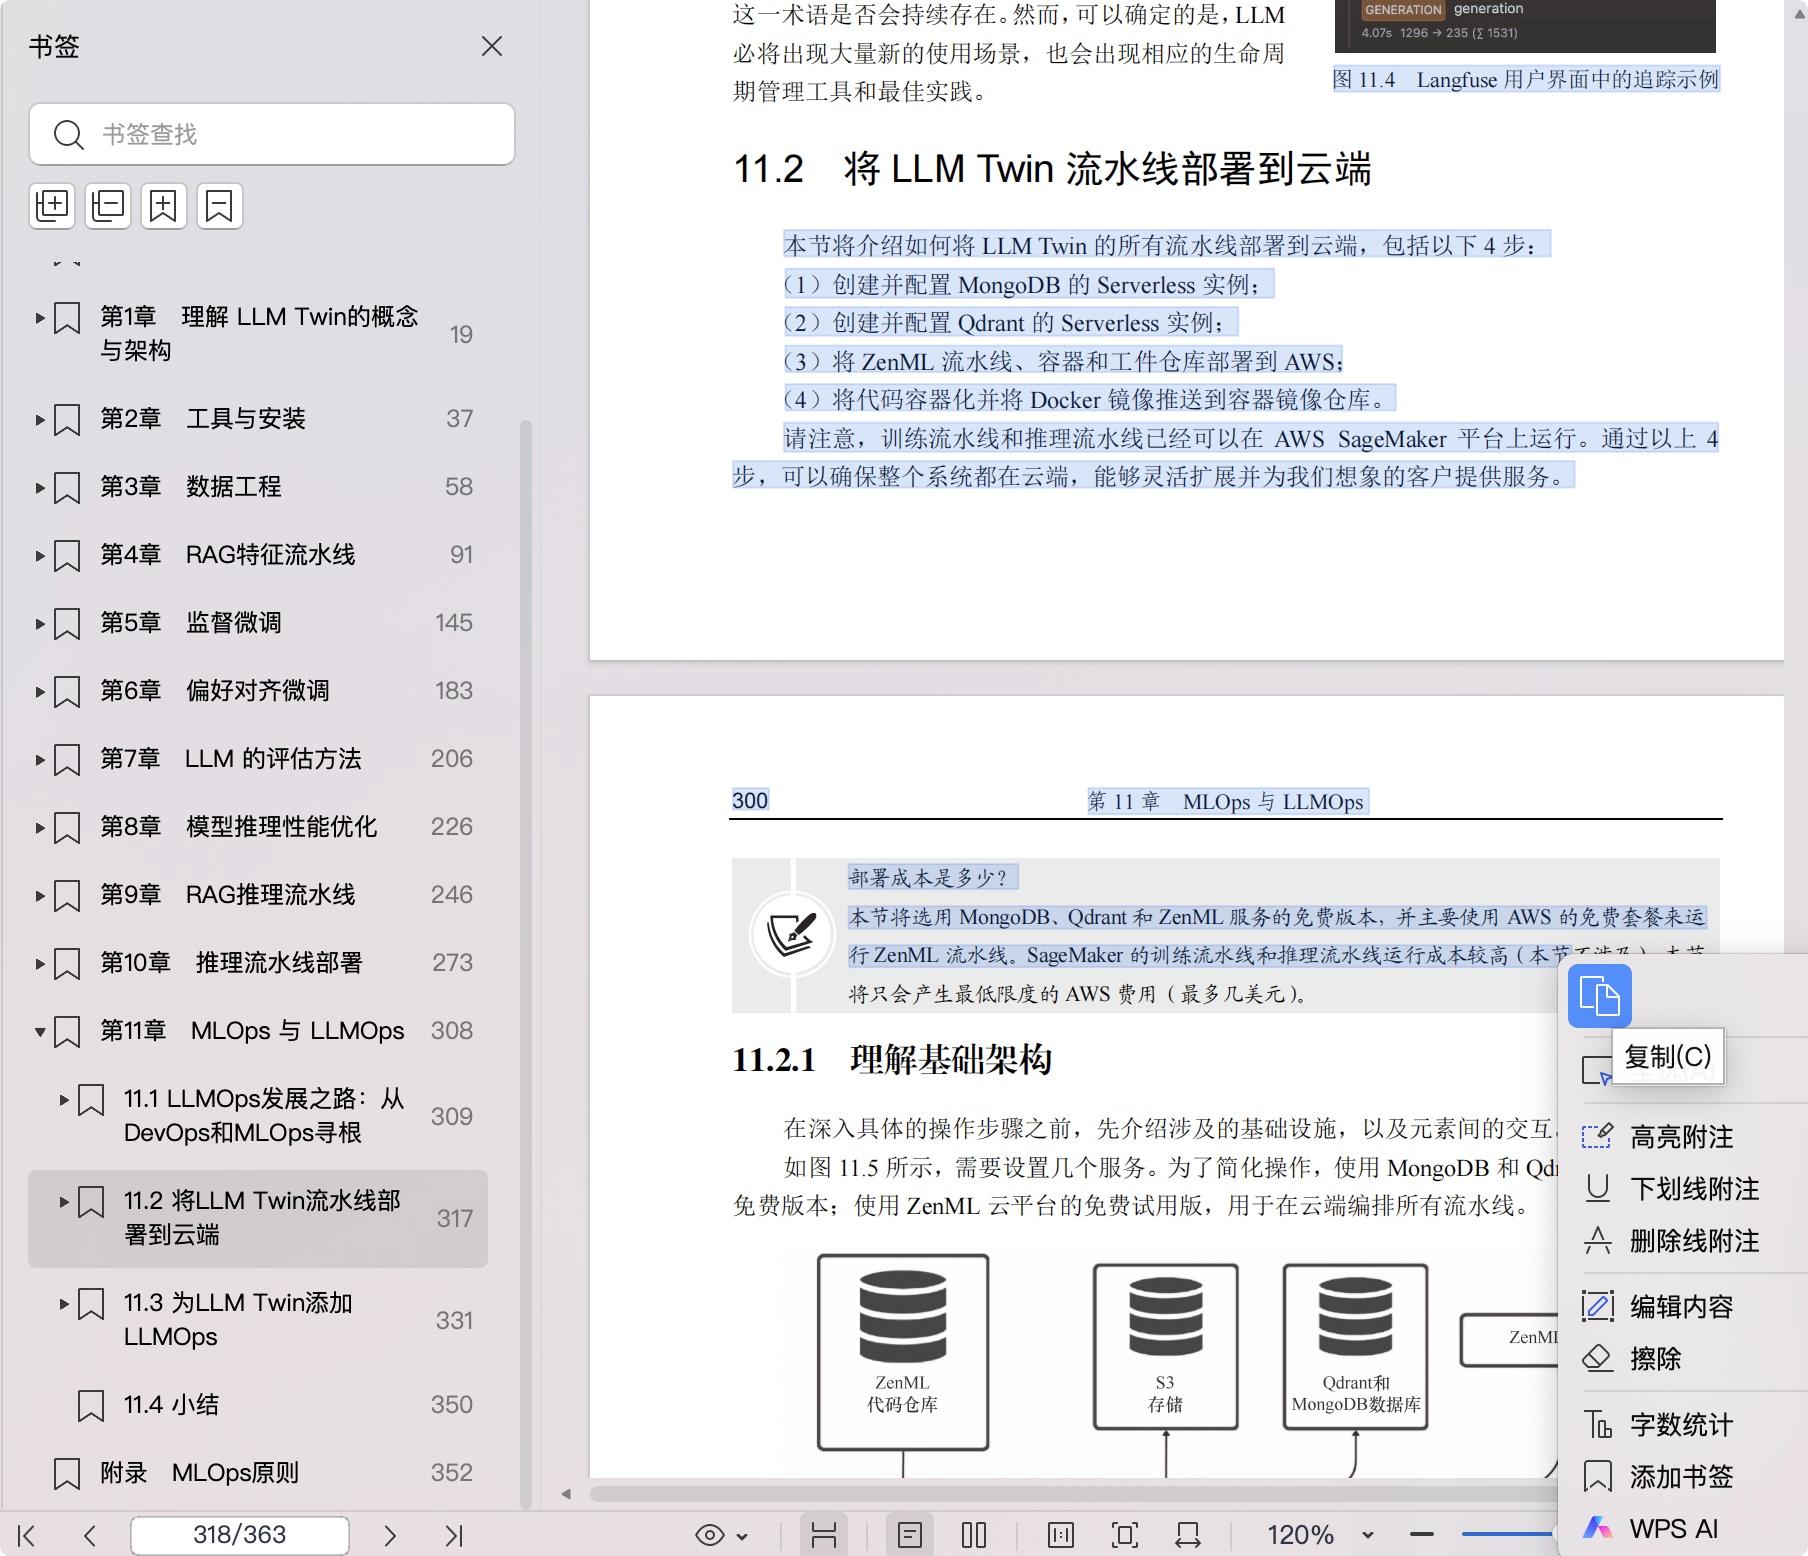The height and width of the screenshot is (1556, 1808).
Task: Expand 第7章 LLM 的评估方法 bookmark
Action: coord(40,759)
